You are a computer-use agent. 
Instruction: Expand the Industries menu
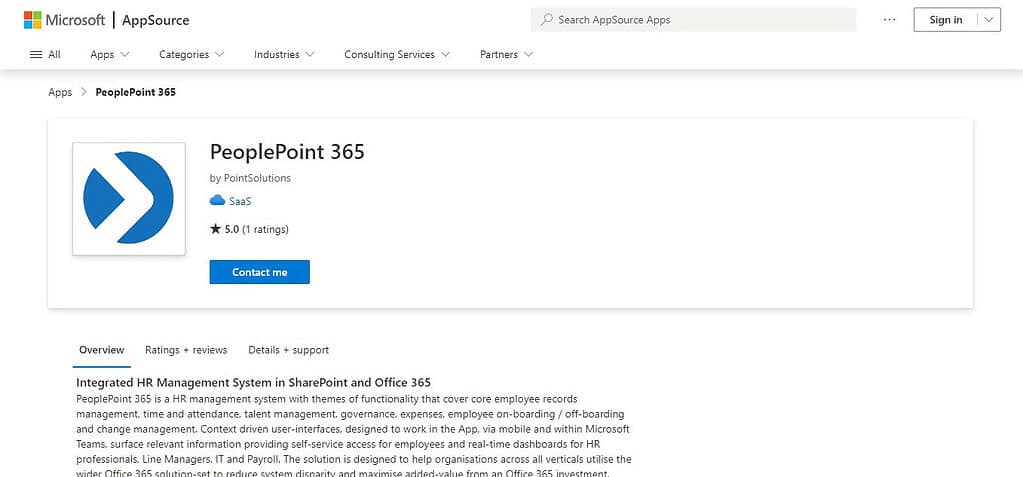tap(284, 55)
